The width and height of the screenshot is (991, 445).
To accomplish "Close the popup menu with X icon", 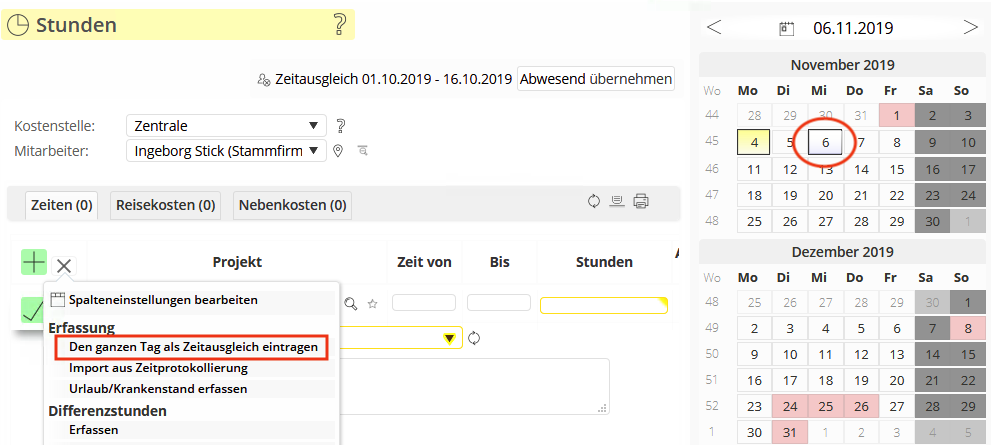I will pos(64,265).
